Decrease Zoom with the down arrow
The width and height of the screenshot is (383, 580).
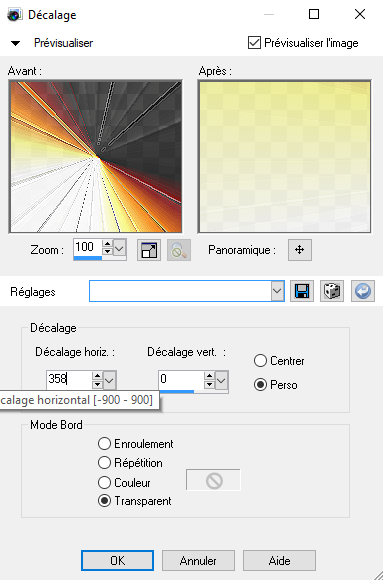click(x=107, y=251)
